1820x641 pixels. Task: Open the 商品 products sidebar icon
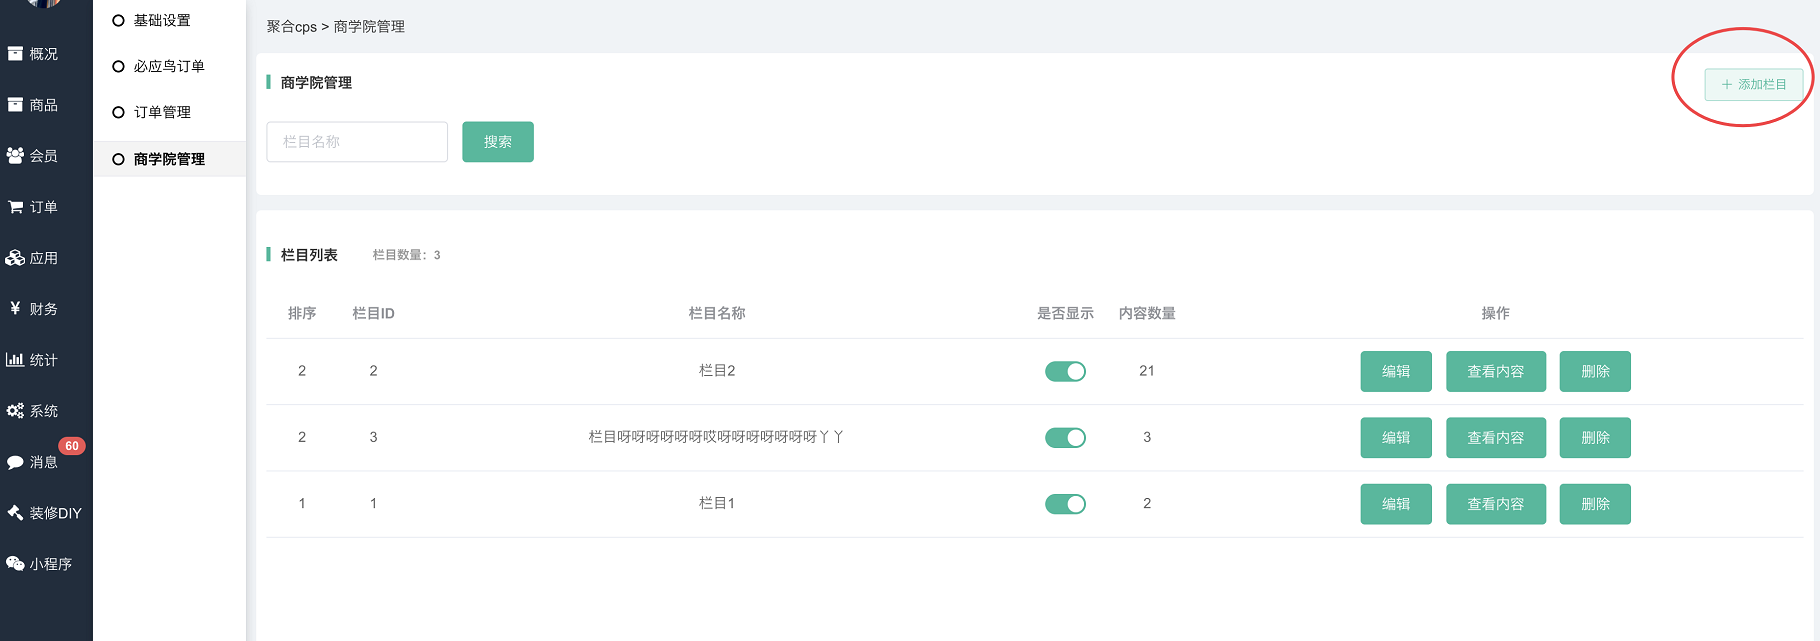[x=15, y=105]
